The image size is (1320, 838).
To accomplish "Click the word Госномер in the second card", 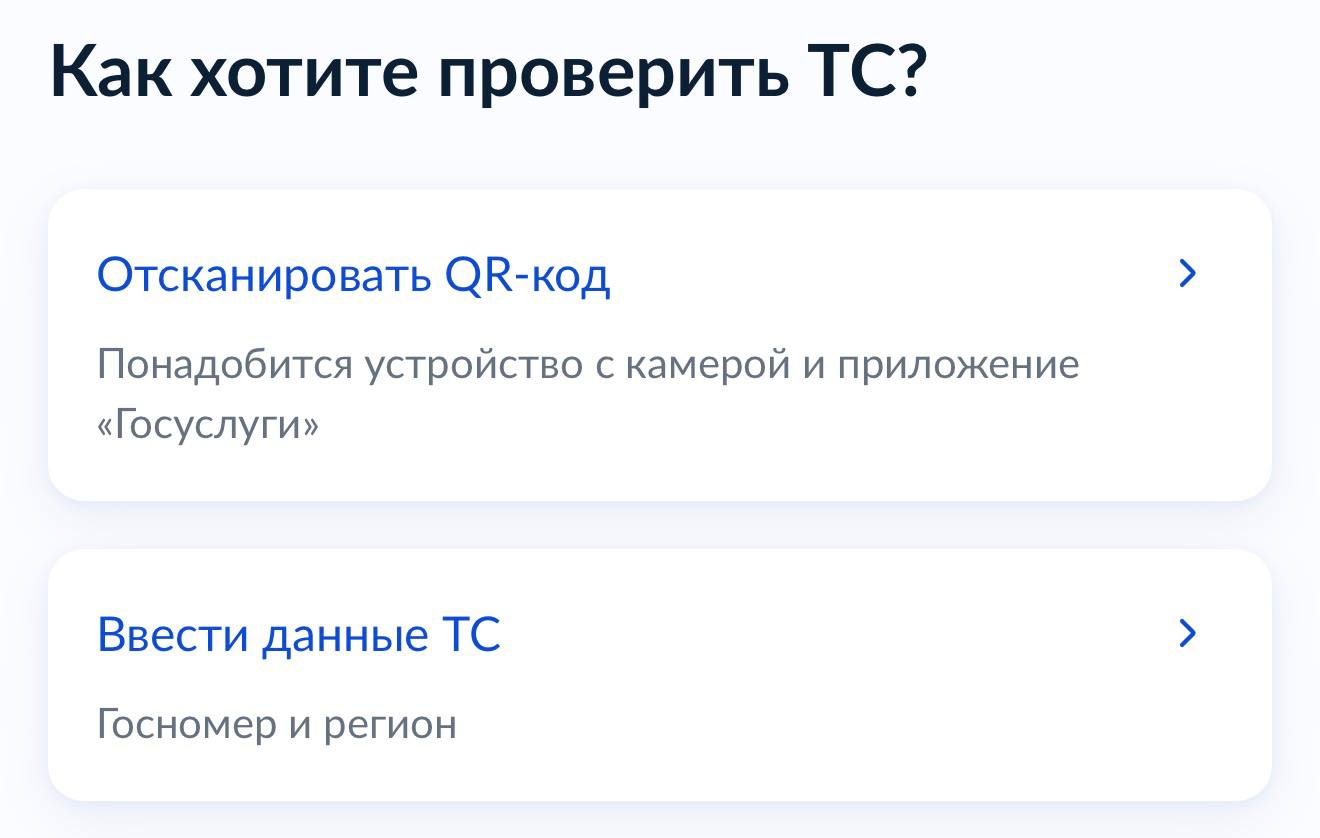I will tap(186, 723).
